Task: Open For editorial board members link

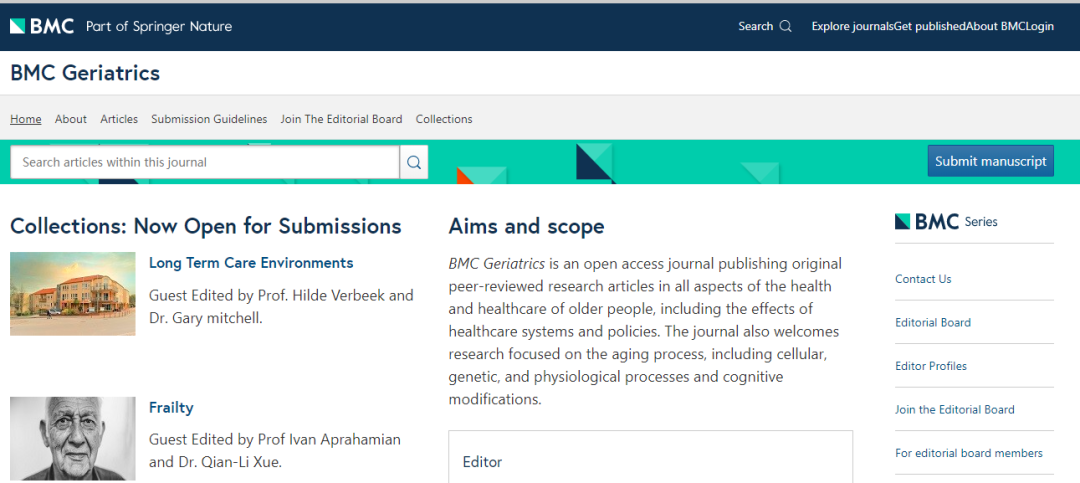Action: point(969,453)
